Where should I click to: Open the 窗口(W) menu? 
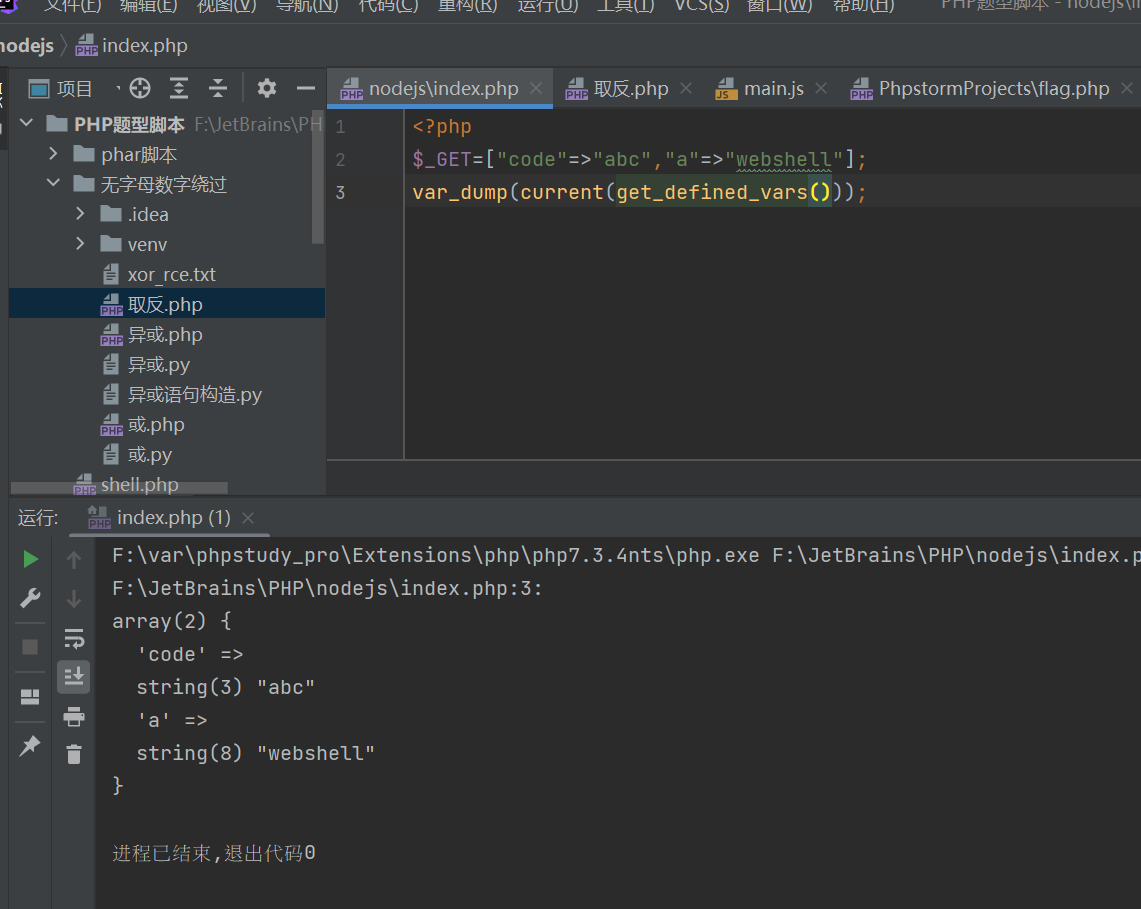point(779,6)
